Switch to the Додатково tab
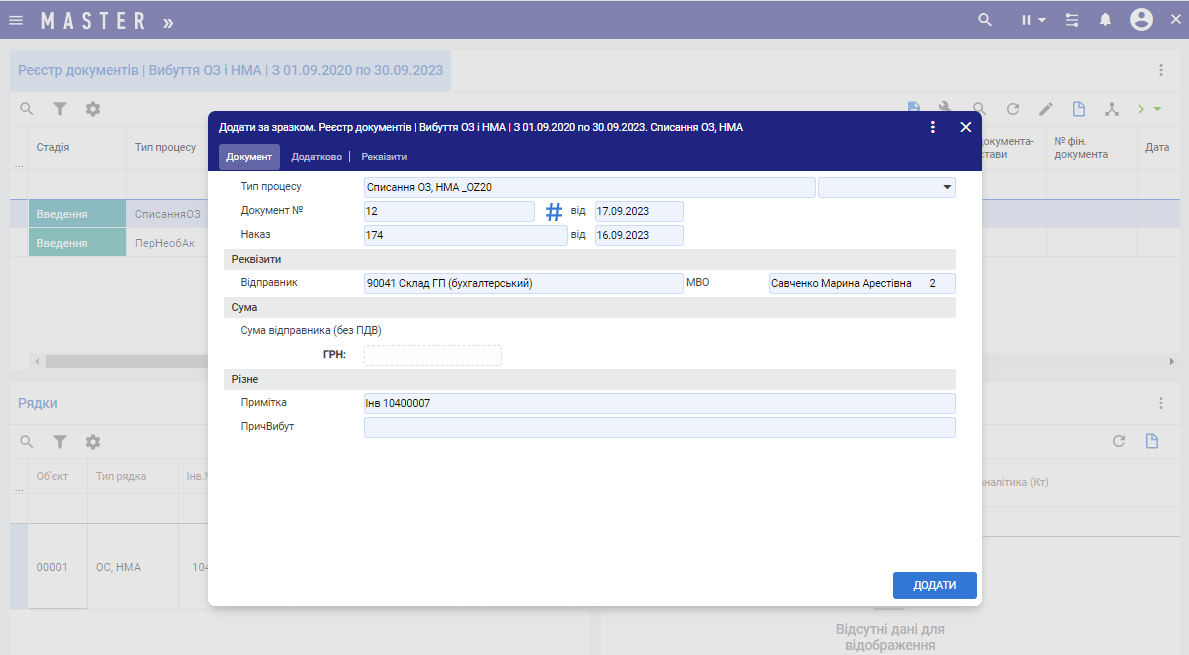Viewport: 1189px width, 655px height. click(x=316, y=157)
